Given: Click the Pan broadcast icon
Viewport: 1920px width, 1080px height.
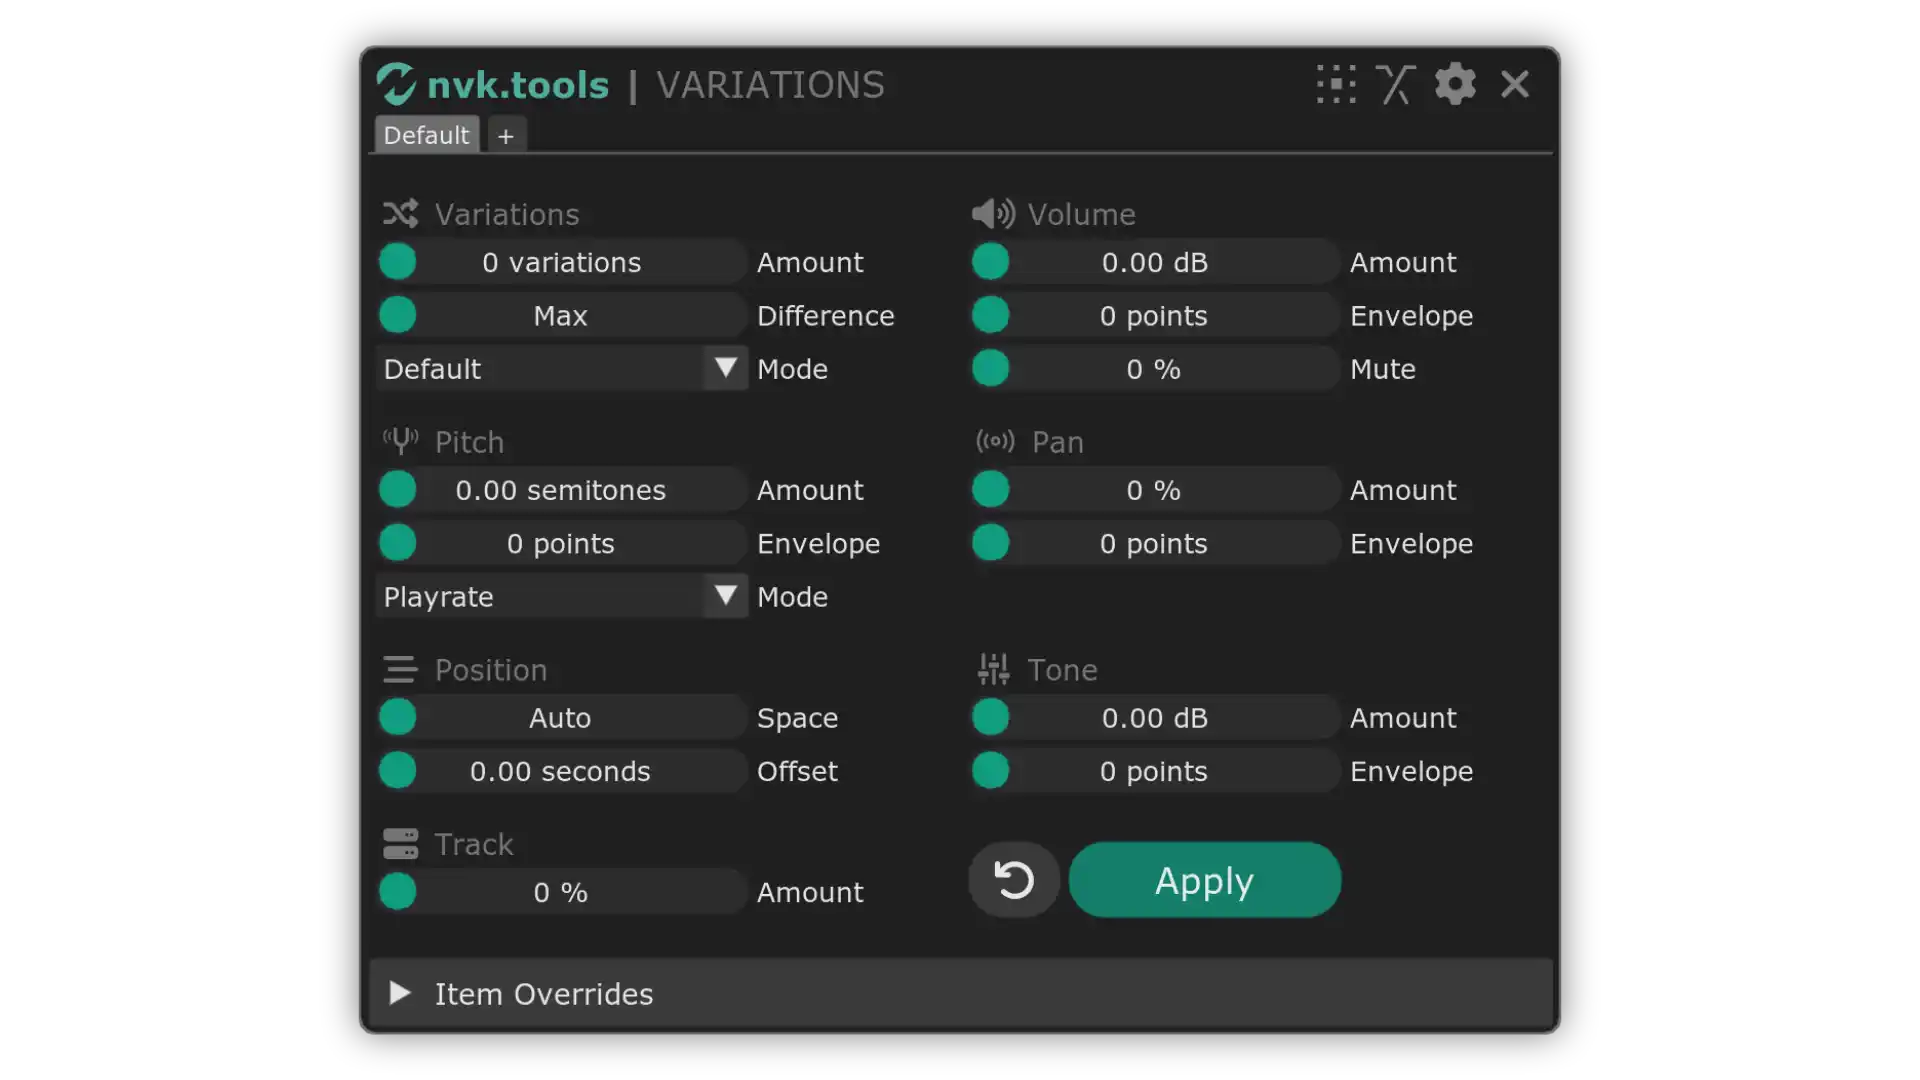Looking at the screenshot, I should point(995,441).
